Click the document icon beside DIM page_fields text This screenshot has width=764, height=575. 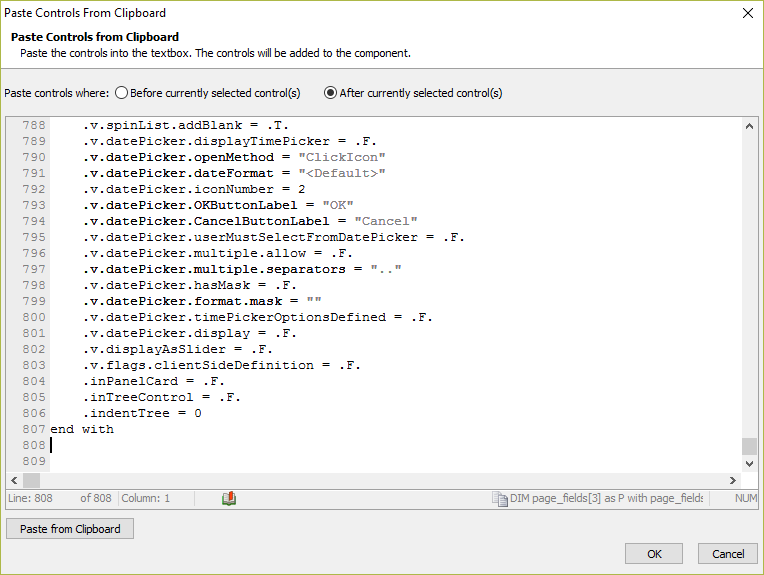[499, 498]
